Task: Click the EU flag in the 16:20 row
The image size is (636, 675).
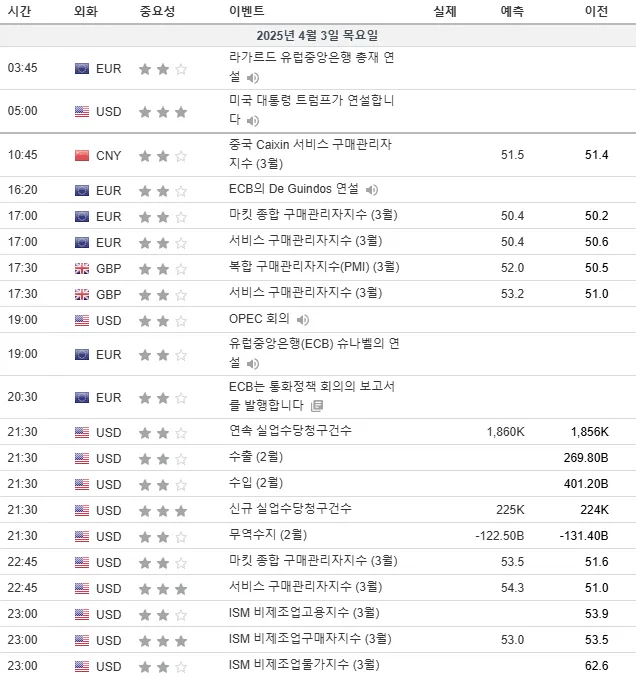Action: coord(82,190)
